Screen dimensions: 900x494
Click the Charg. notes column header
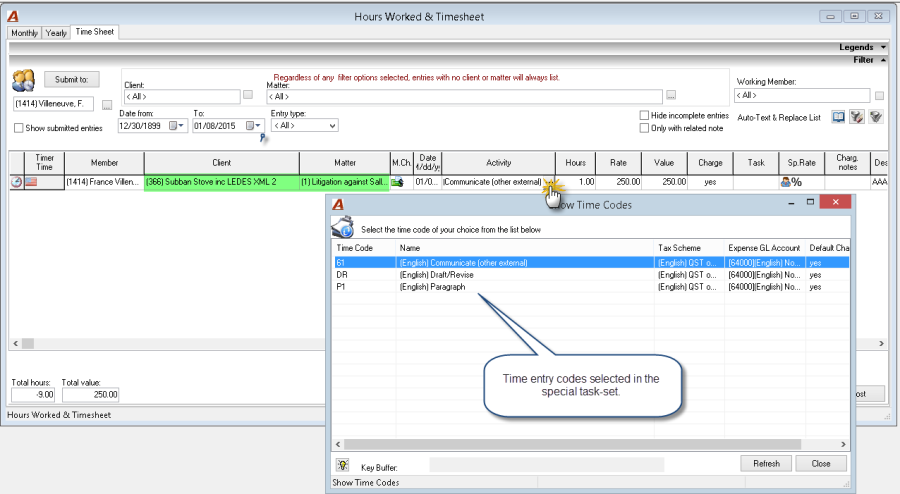point(847,163)
